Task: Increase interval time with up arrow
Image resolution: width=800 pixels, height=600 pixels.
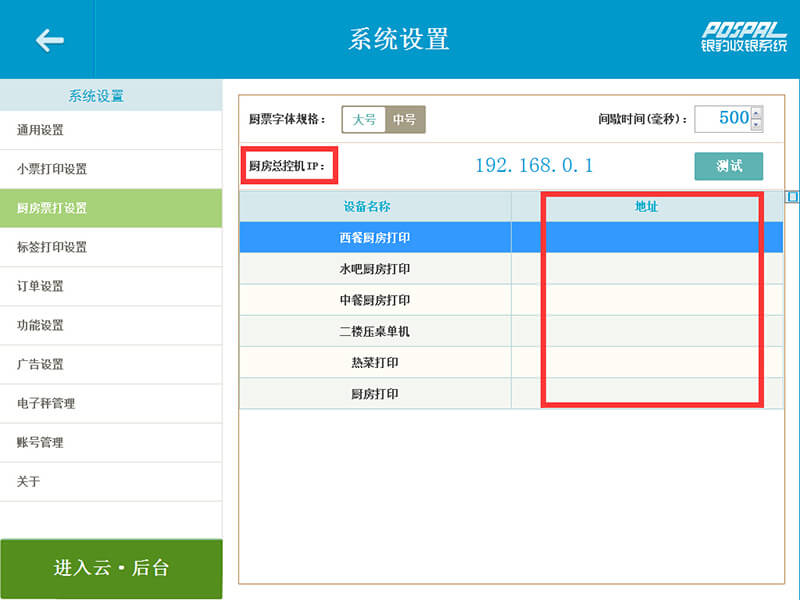Action: (756, 112)
